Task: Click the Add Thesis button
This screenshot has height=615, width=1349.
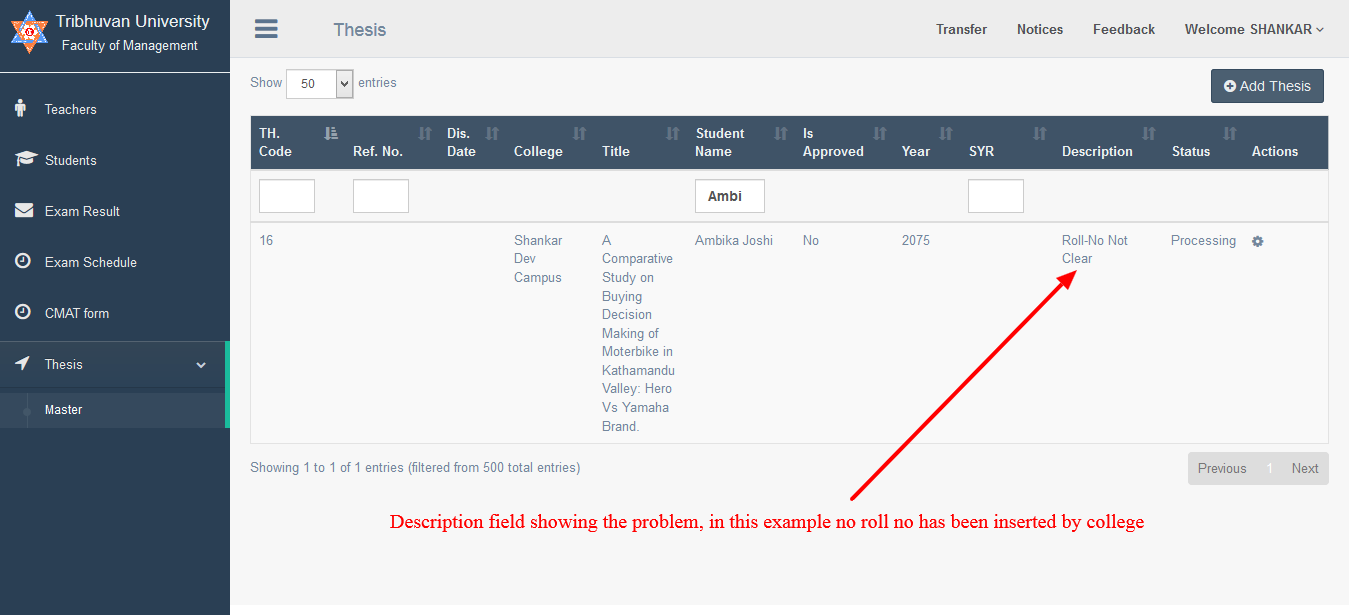Action: (1267, 86)
